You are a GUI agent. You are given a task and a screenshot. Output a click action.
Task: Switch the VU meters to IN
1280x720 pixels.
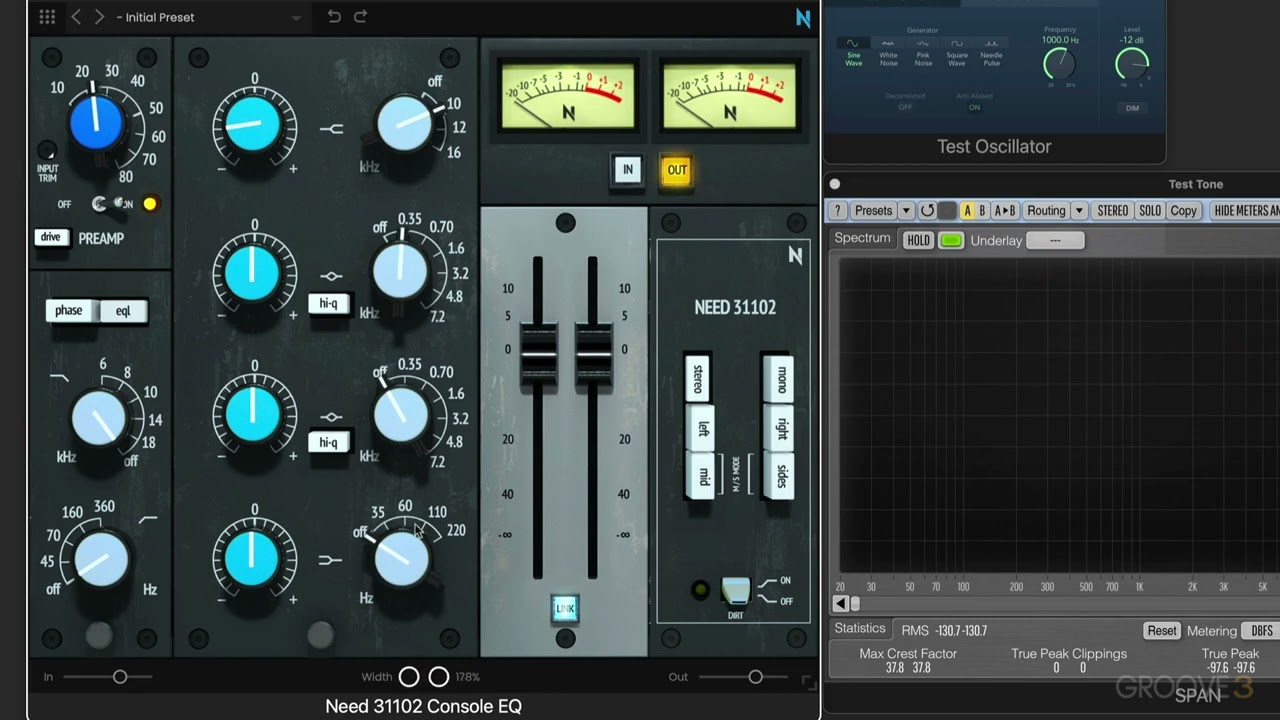627,170
